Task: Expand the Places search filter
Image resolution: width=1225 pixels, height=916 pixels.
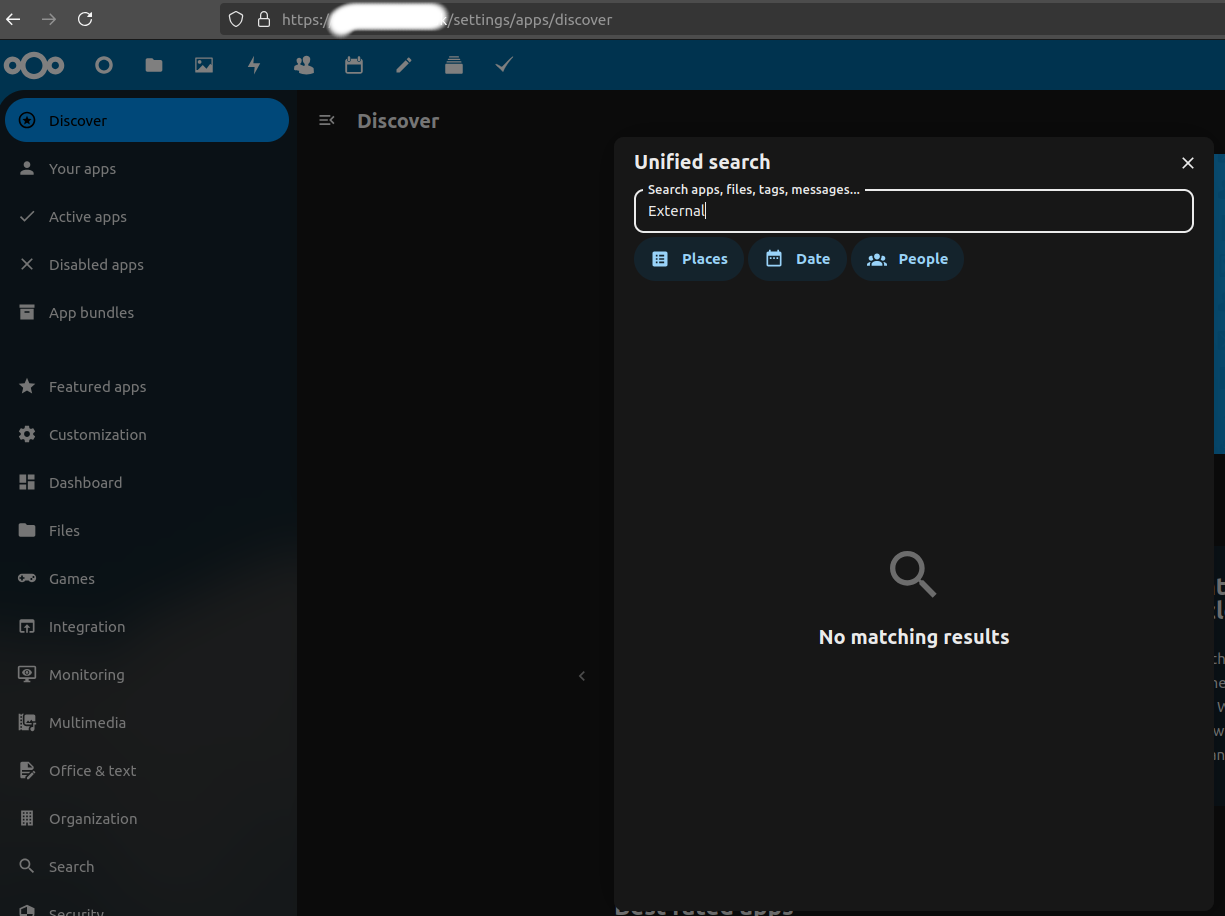Action: (689, 259)
